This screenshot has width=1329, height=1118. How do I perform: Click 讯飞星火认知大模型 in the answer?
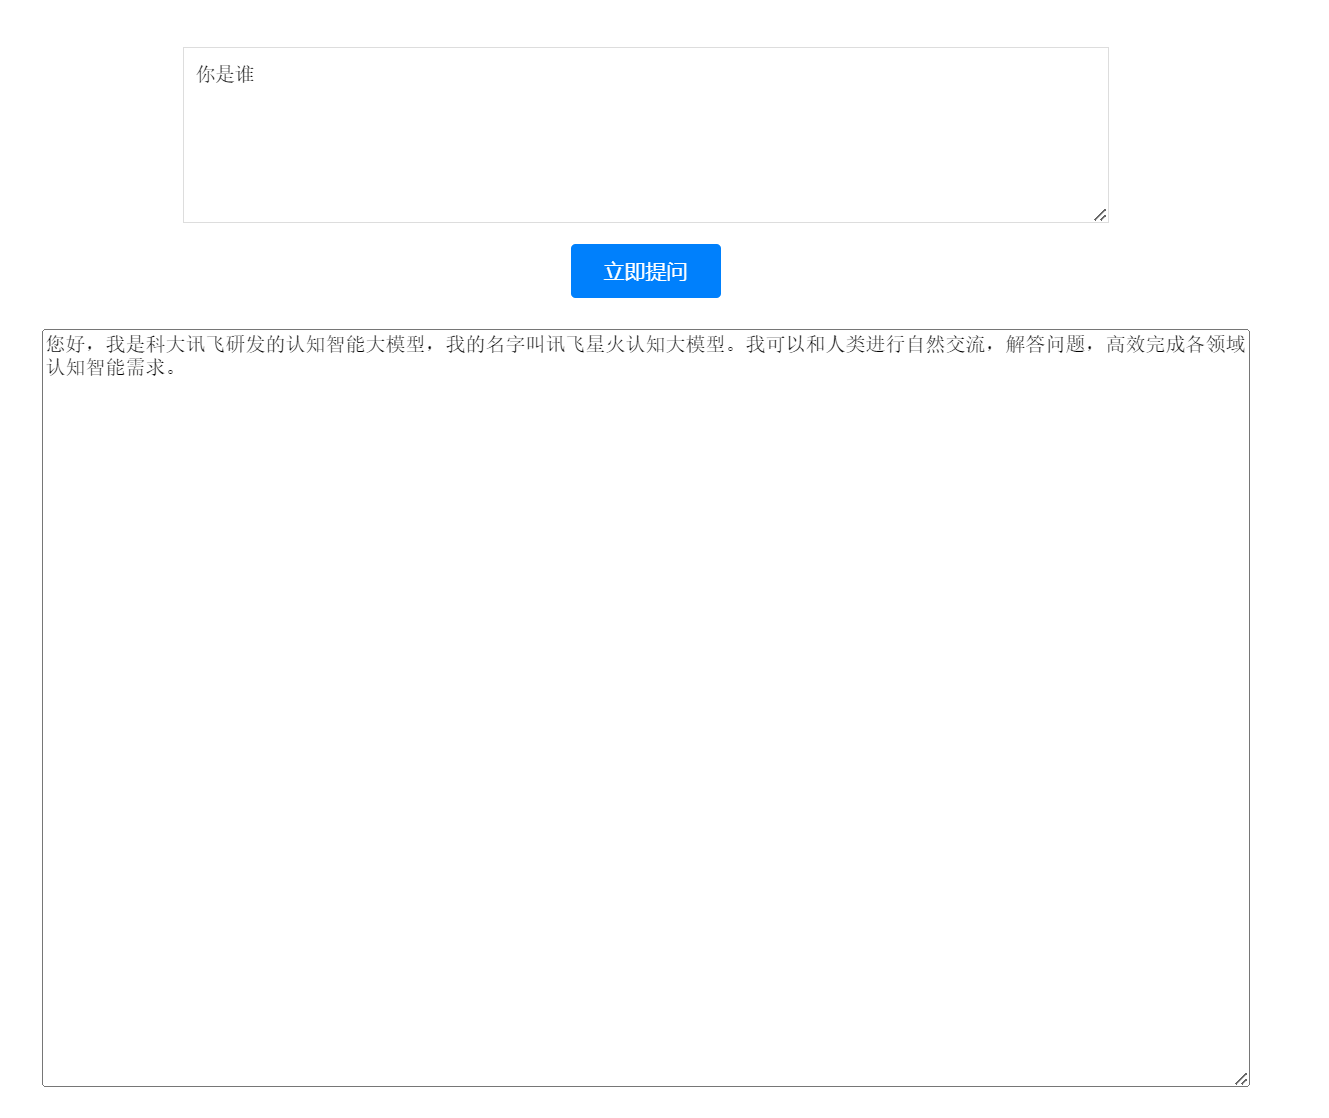(x=635, y=344)
